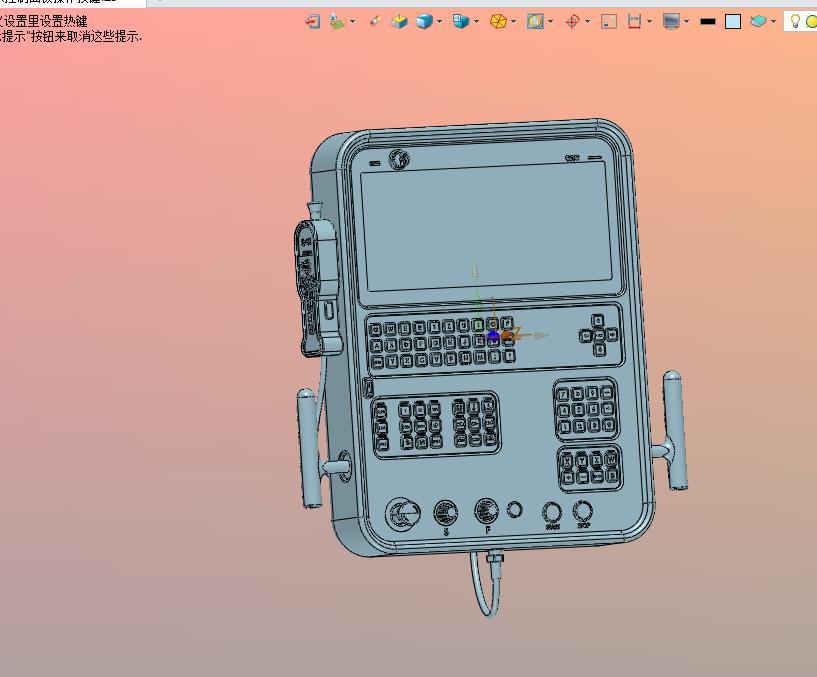The height and width of the screenshot is (677, 817).
Task: Click the black line color swatch
Action: (x=708, y=21)
